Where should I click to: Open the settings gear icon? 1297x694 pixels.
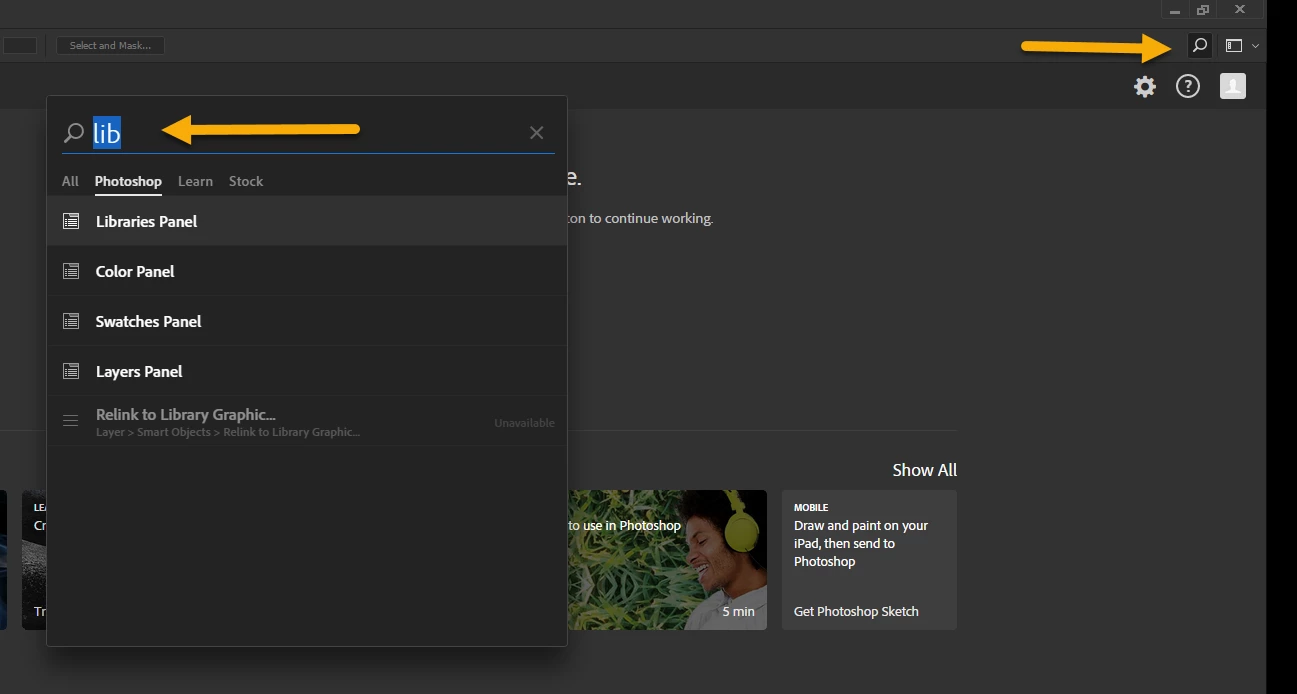pyautogui.click(x=1145, y=87)
